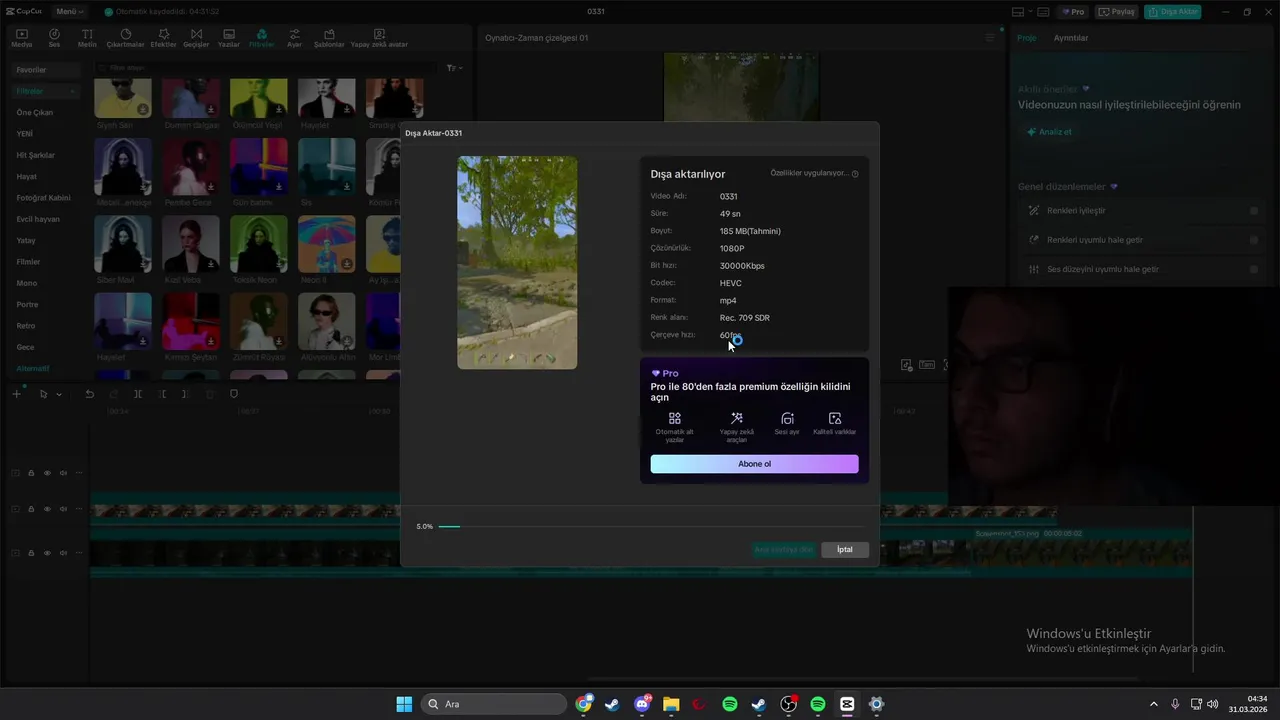Toggle the mute speaker icon on middle track

[63, 509]
